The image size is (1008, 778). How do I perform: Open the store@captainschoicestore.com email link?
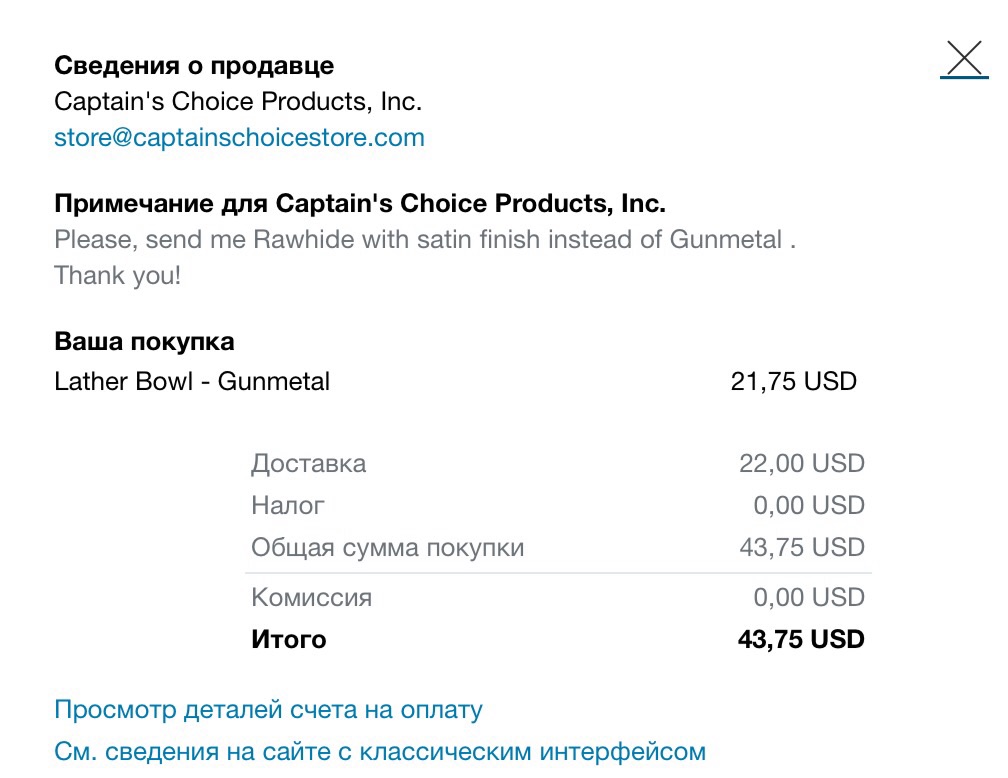[239, 138]
